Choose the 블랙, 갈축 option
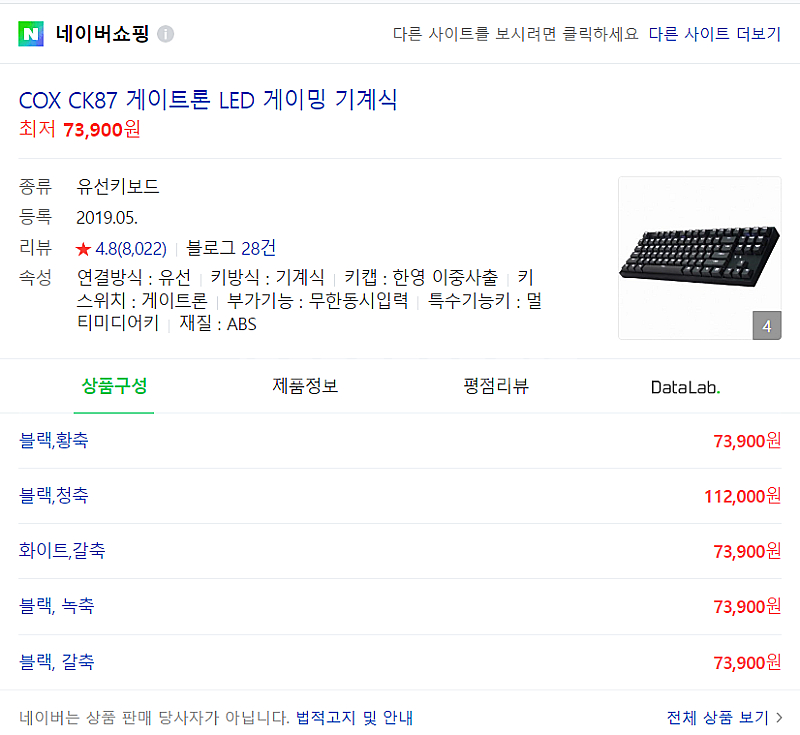This screenshot has height=735, width=800. (57, 662)
